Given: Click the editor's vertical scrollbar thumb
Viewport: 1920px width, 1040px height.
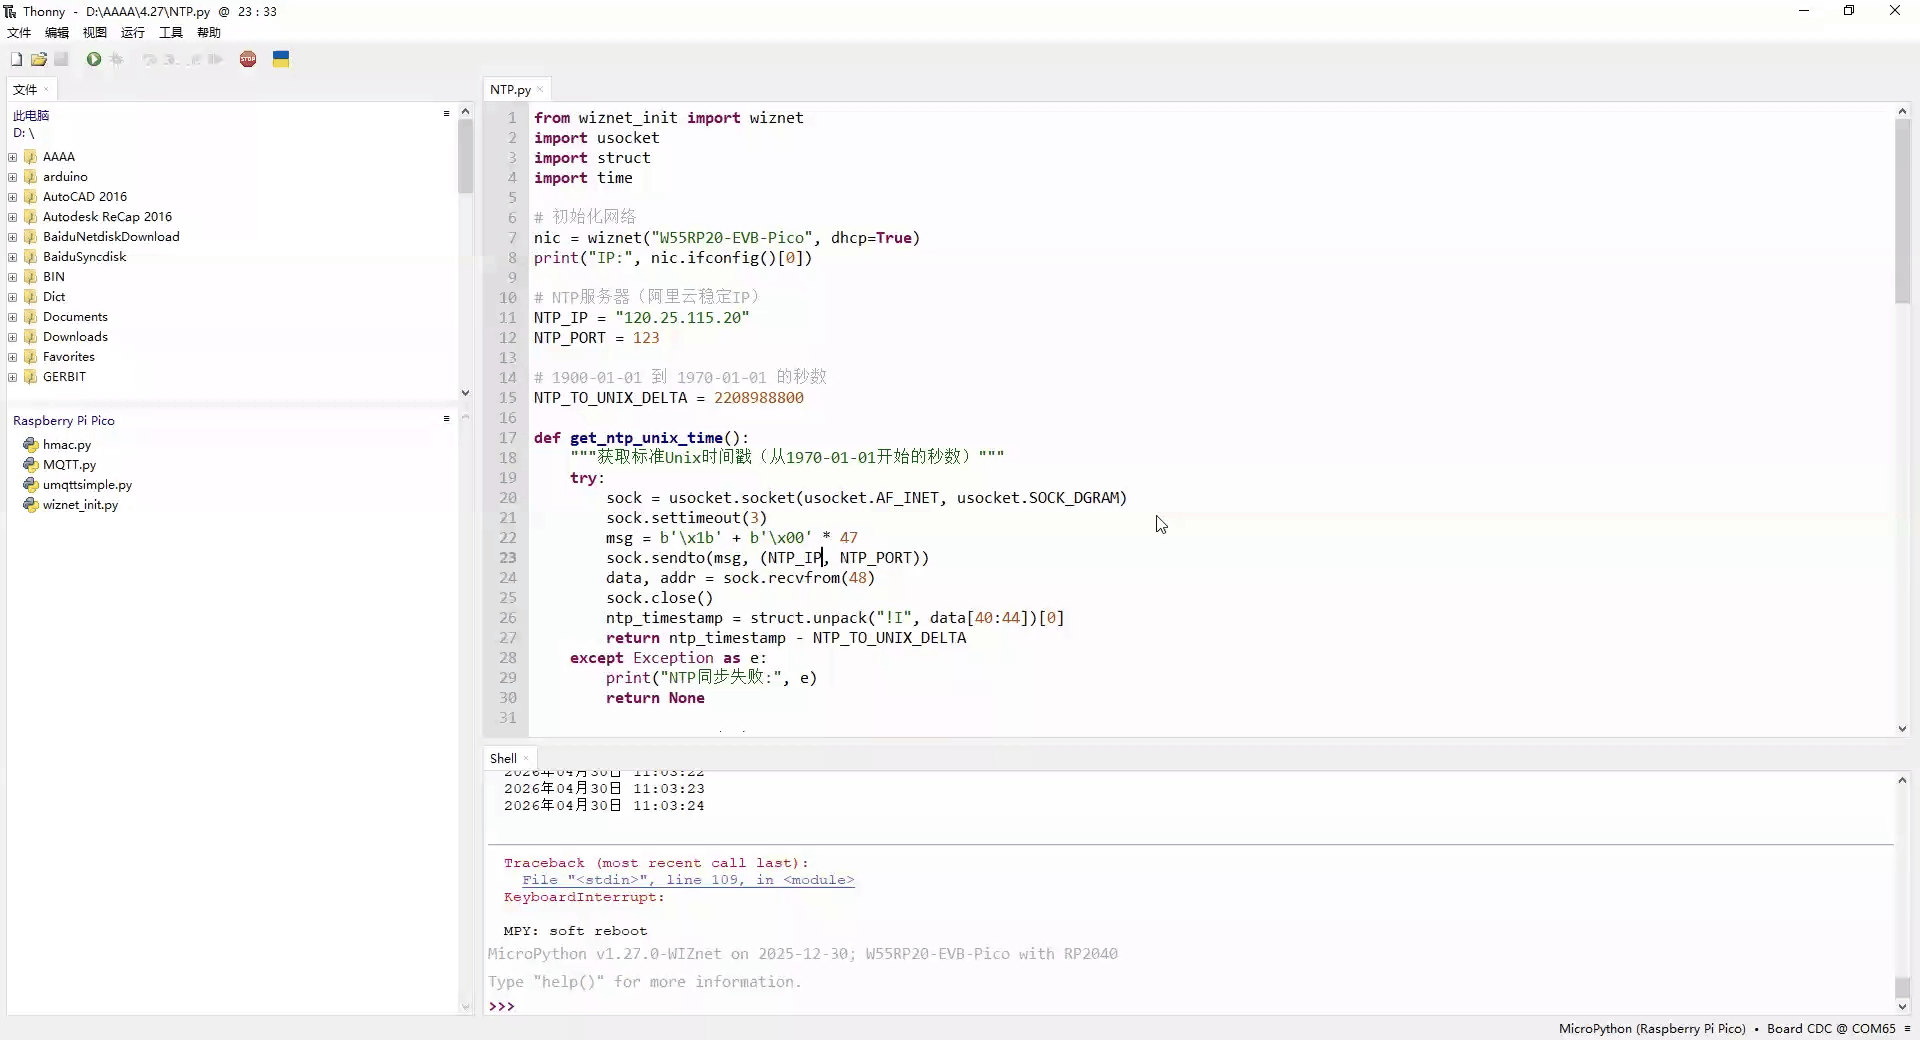Looking at the screenshot, I should coord(1902,211).
